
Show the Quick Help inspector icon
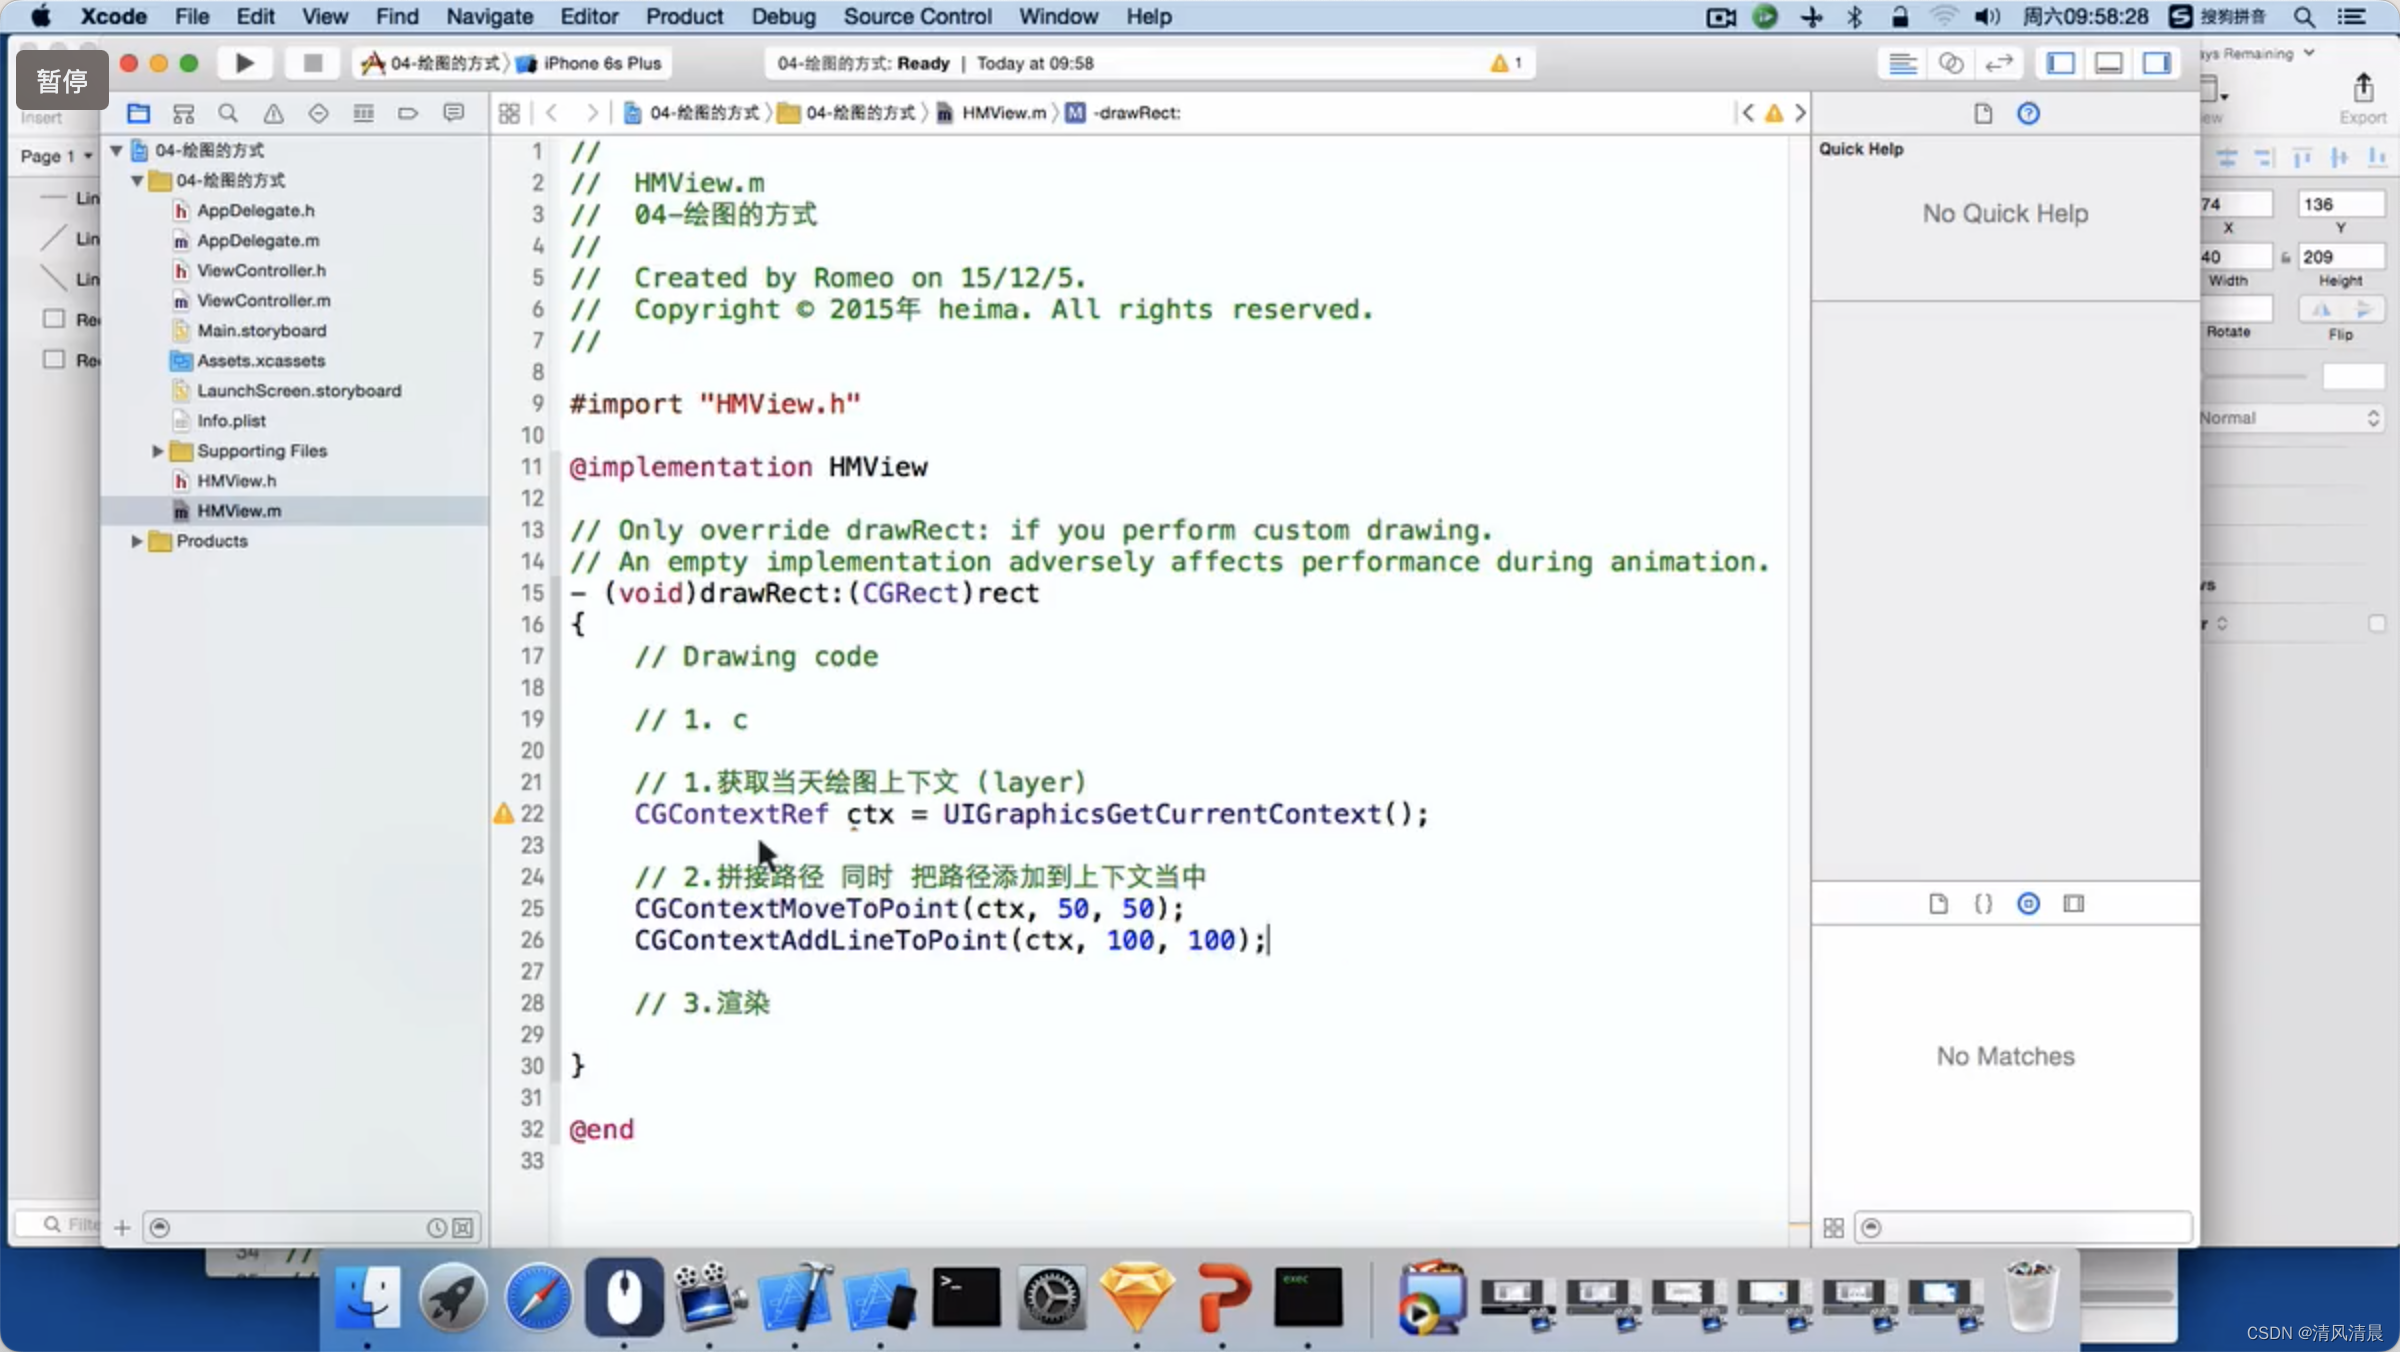pyautogui.click(x=2028, y=113)
